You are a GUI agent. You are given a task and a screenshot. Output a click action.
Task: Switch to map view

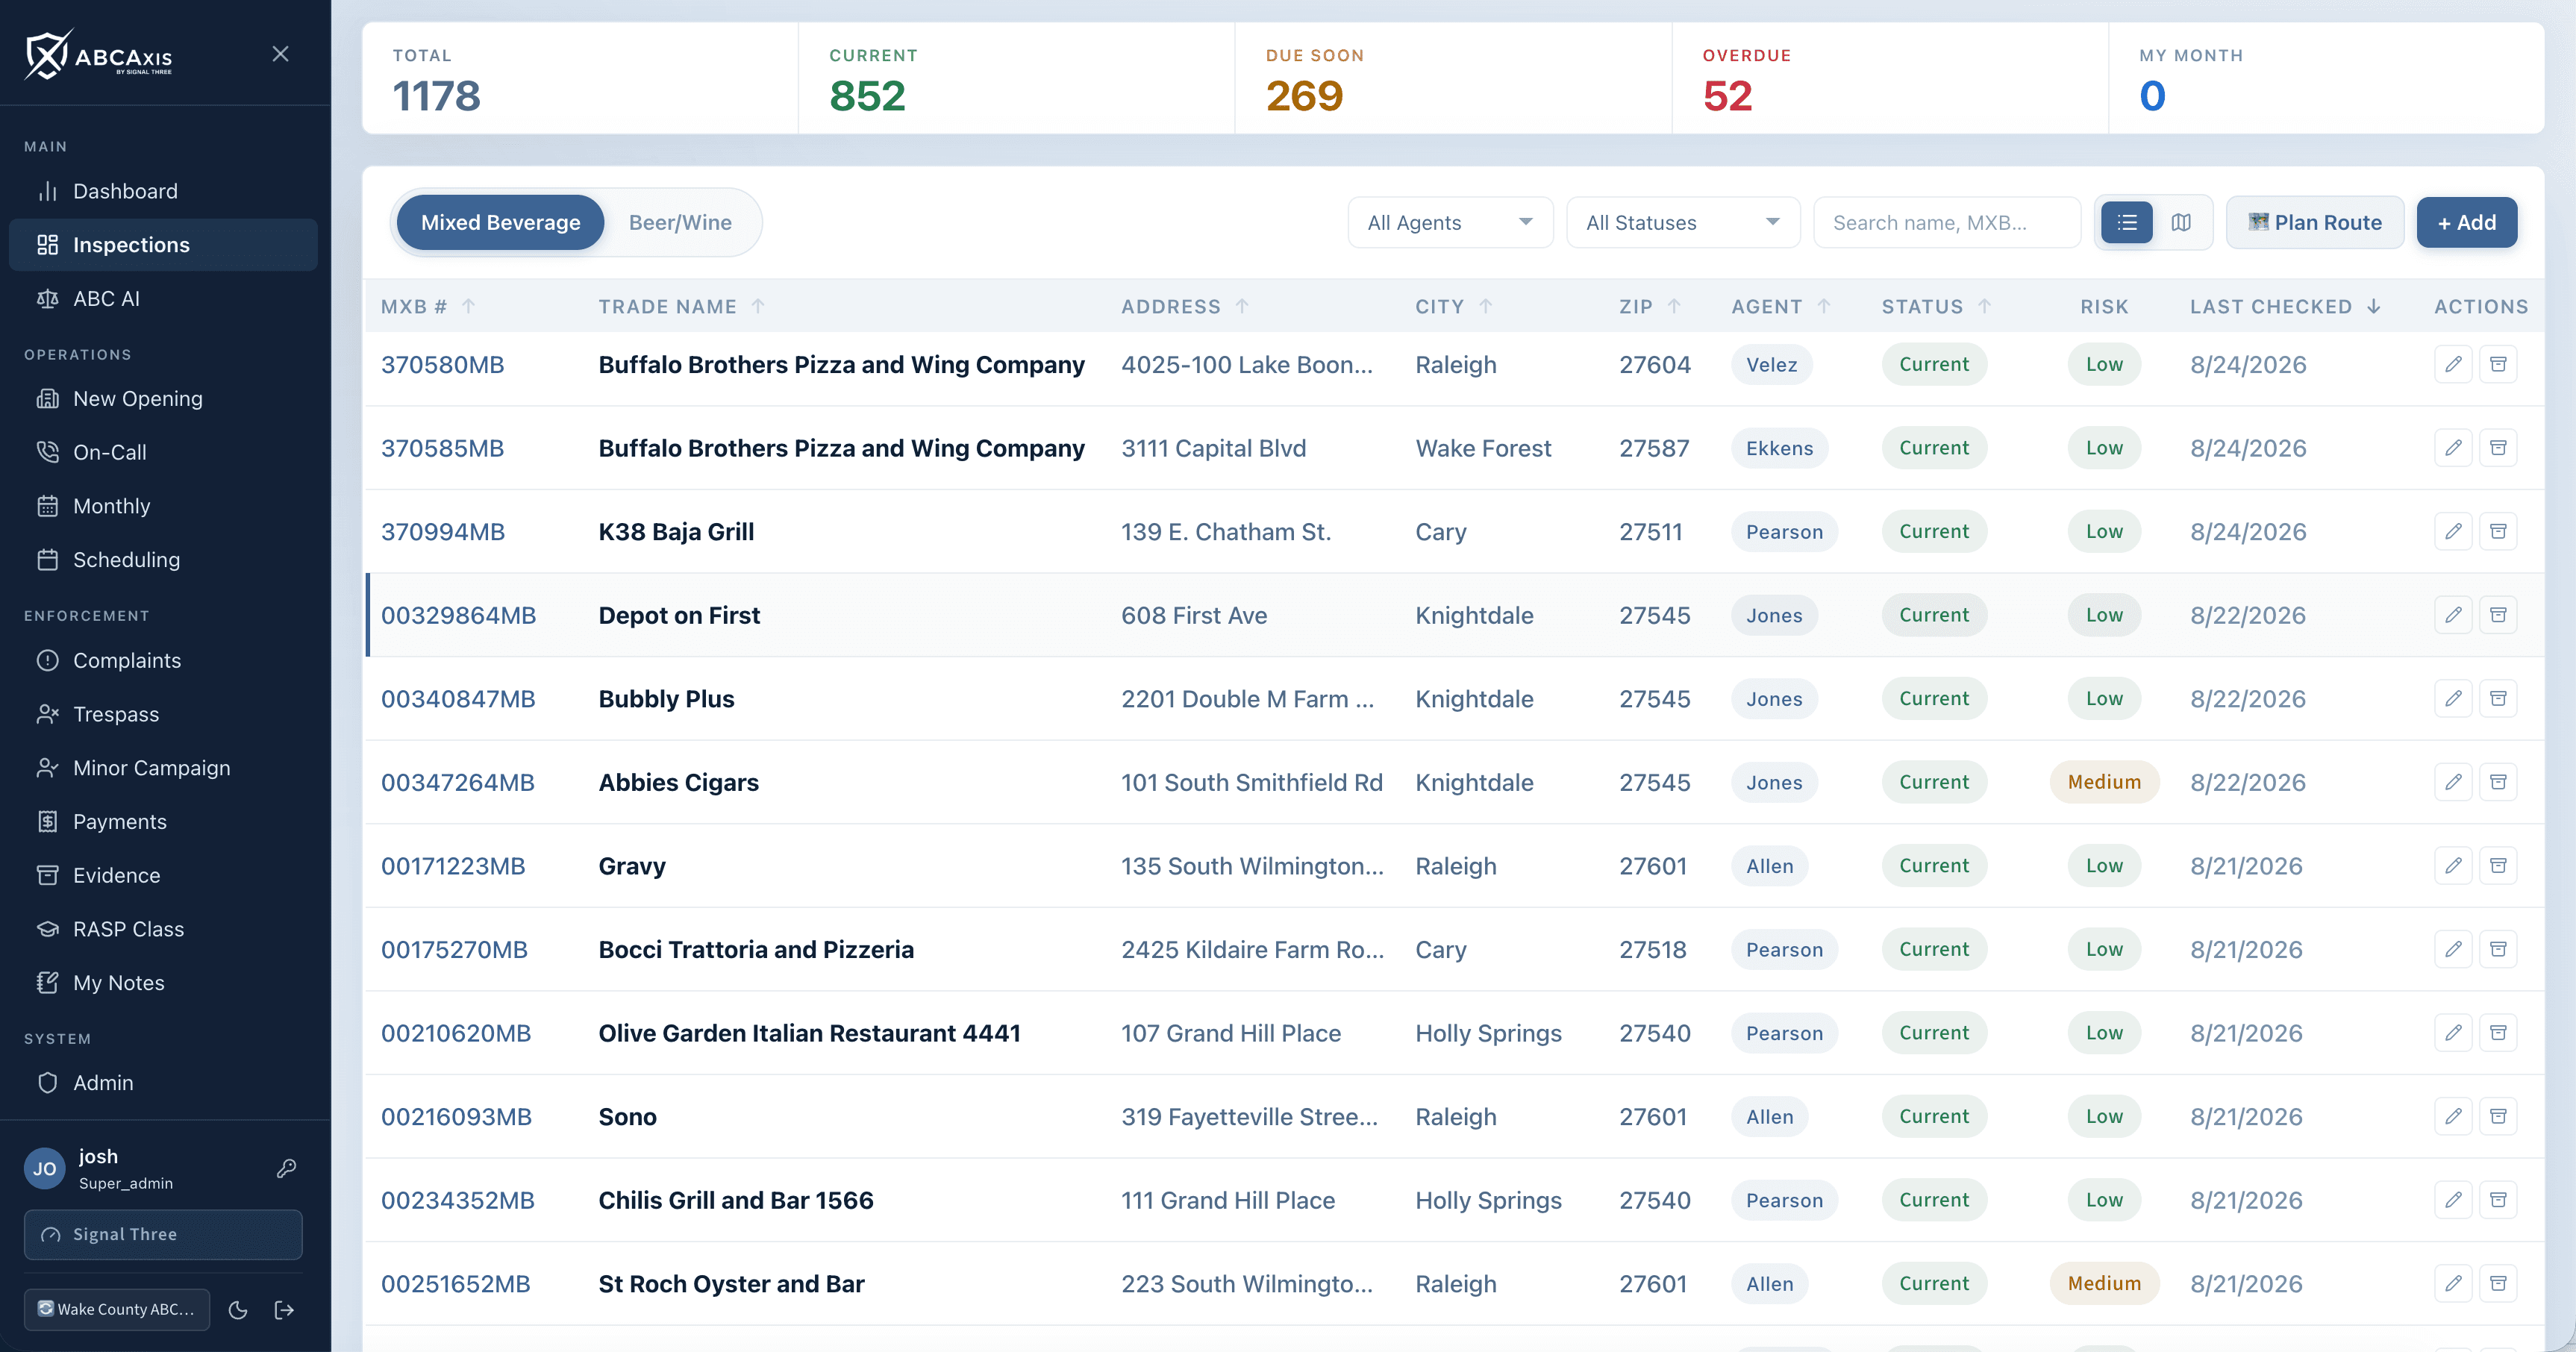coord(2181,222)
